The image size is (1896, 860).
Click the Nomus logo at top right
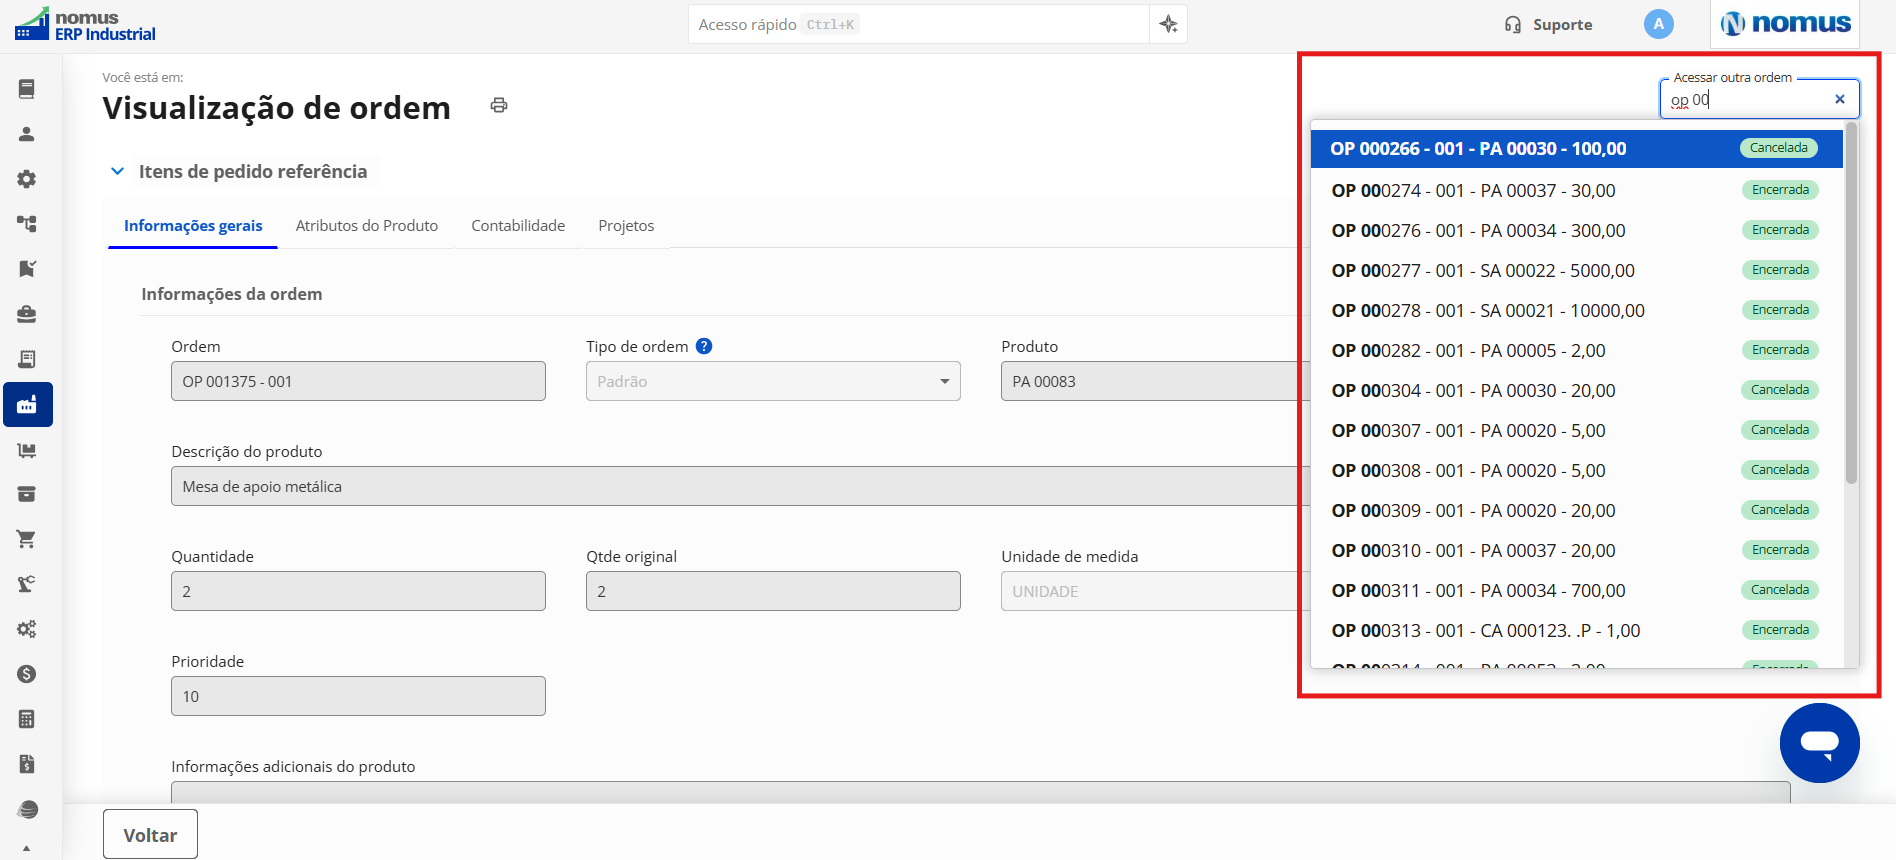(x=1785, y=24)
